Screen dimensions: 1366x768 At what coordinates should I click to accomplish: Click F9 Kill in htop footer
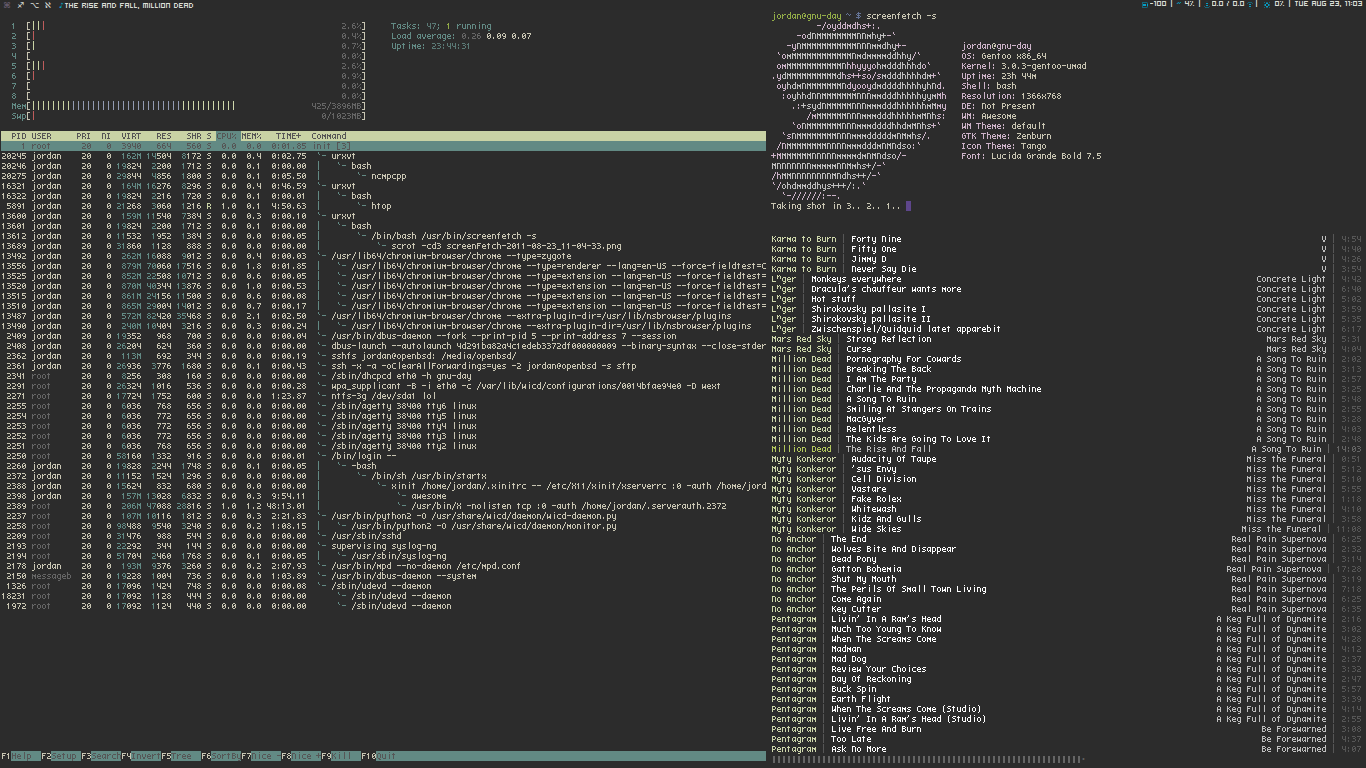(x=340, y=756)
